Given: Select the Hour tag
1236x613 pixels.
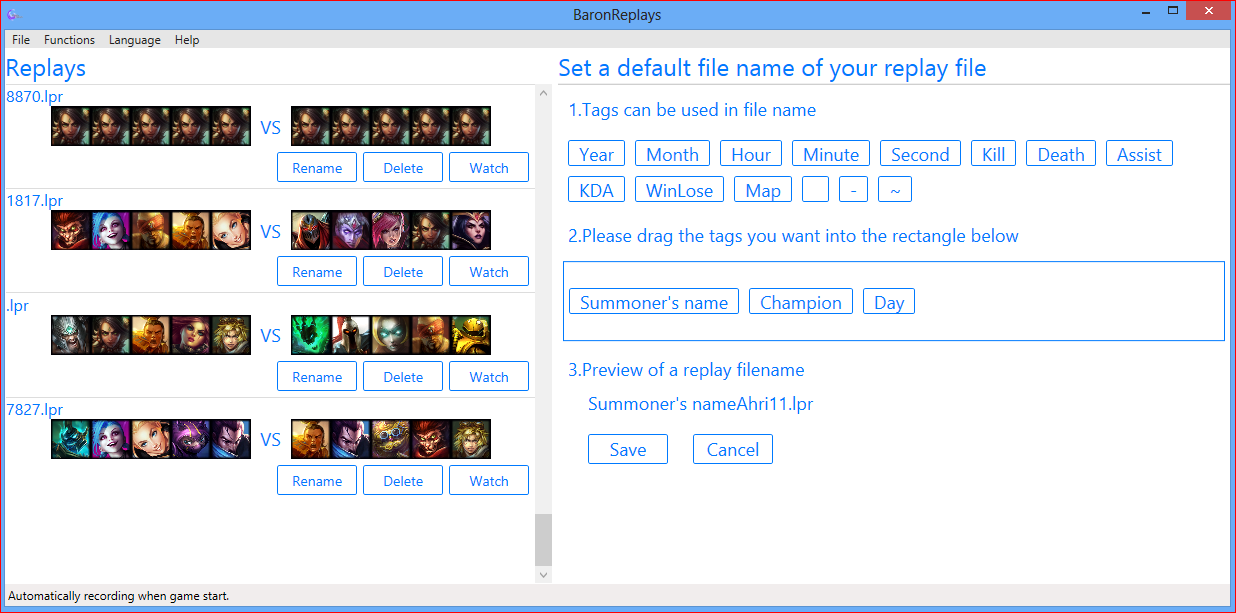Looking at the screenshot, I should coord(751,154).
